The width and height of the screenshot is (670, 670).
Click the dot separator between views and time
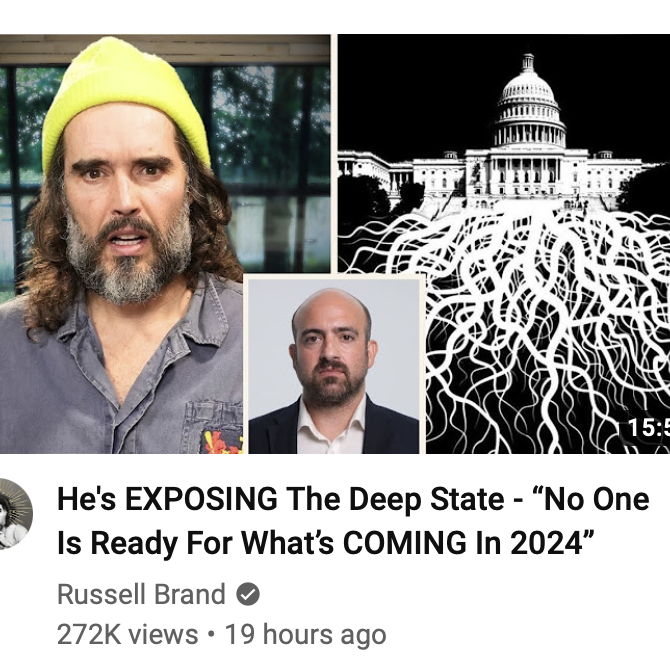click(x=211, y=635)
